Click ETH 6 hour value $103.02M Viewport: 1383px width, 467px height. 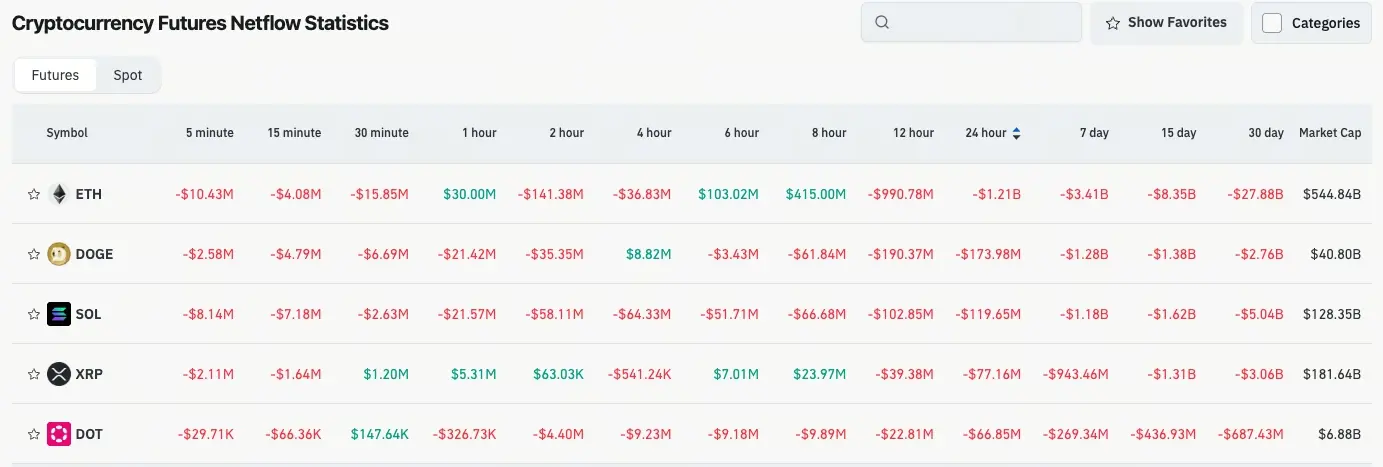point(729,194)
